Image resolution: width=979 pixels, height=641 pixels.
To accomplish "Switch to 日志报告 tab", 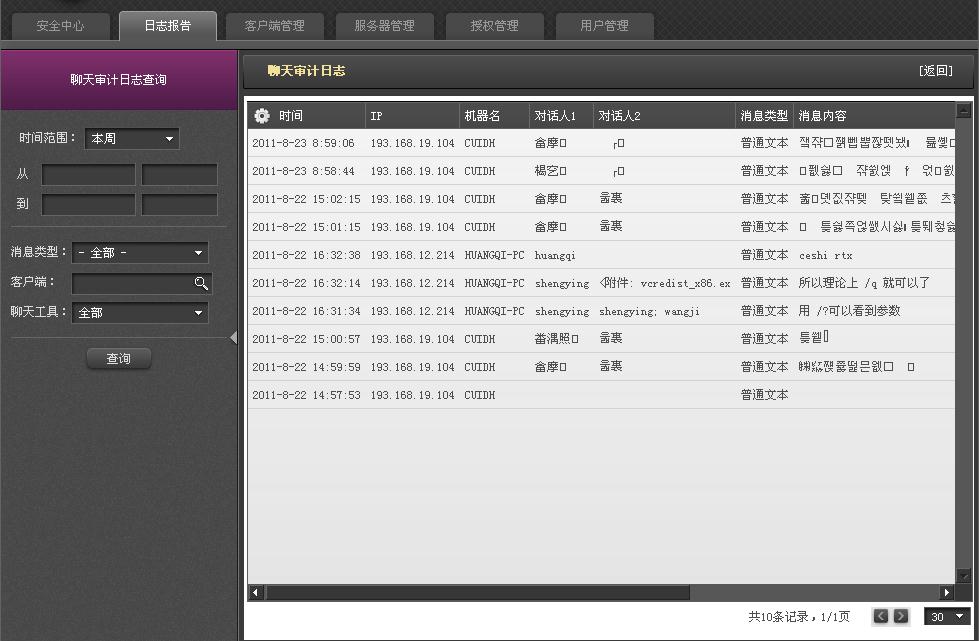I will 168,26.
